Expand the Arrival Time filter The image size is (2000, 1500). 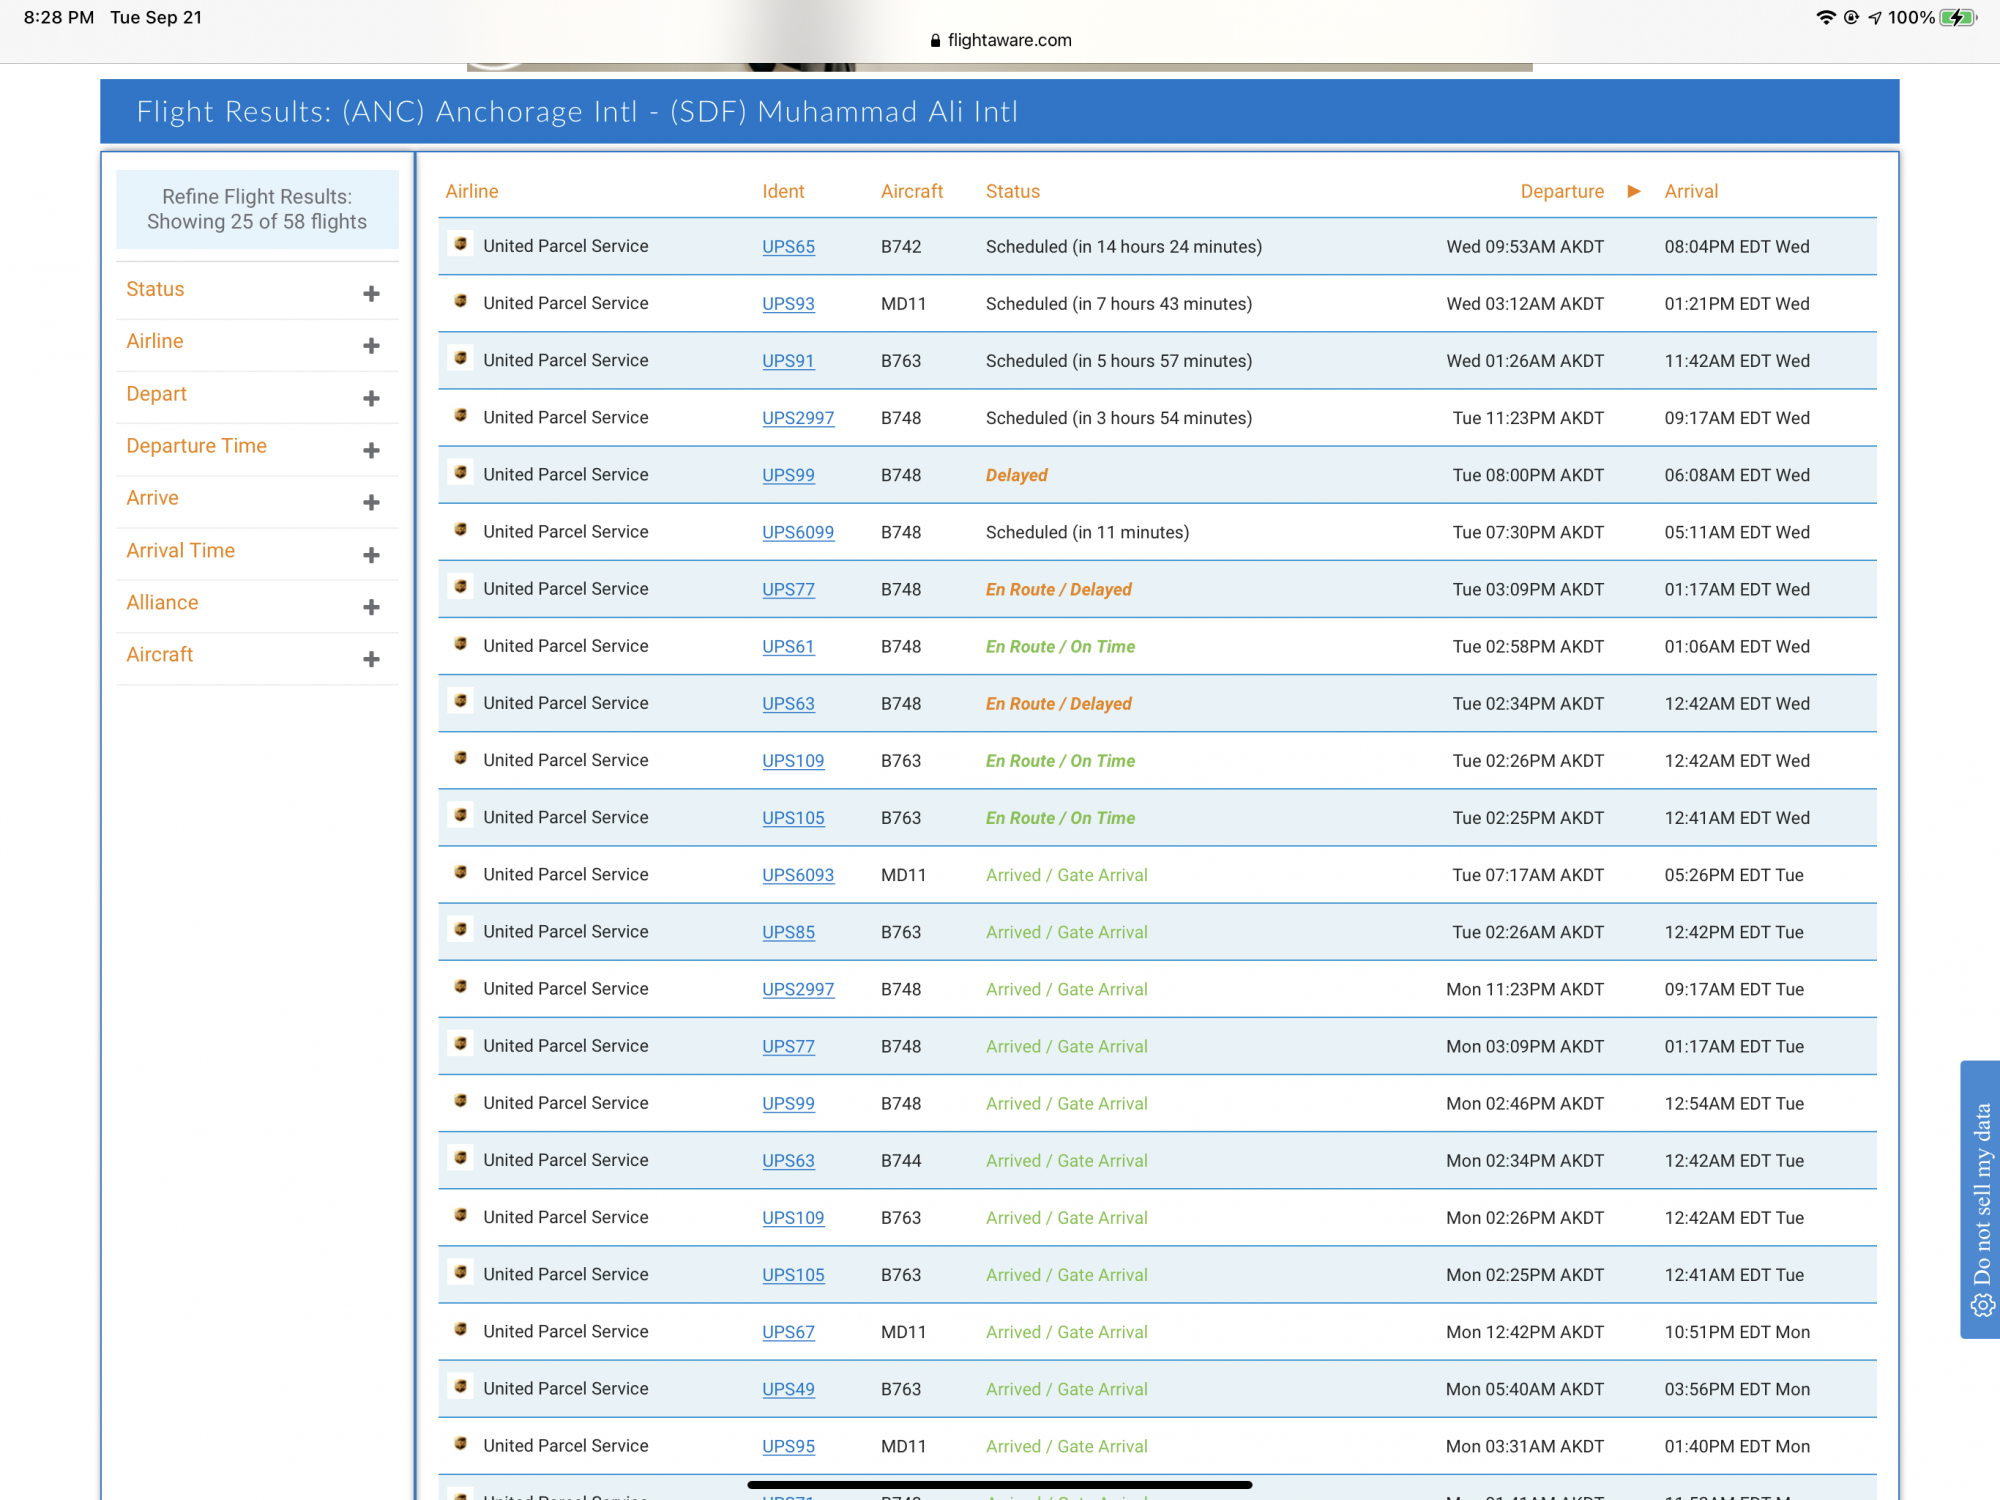point(371,554)
